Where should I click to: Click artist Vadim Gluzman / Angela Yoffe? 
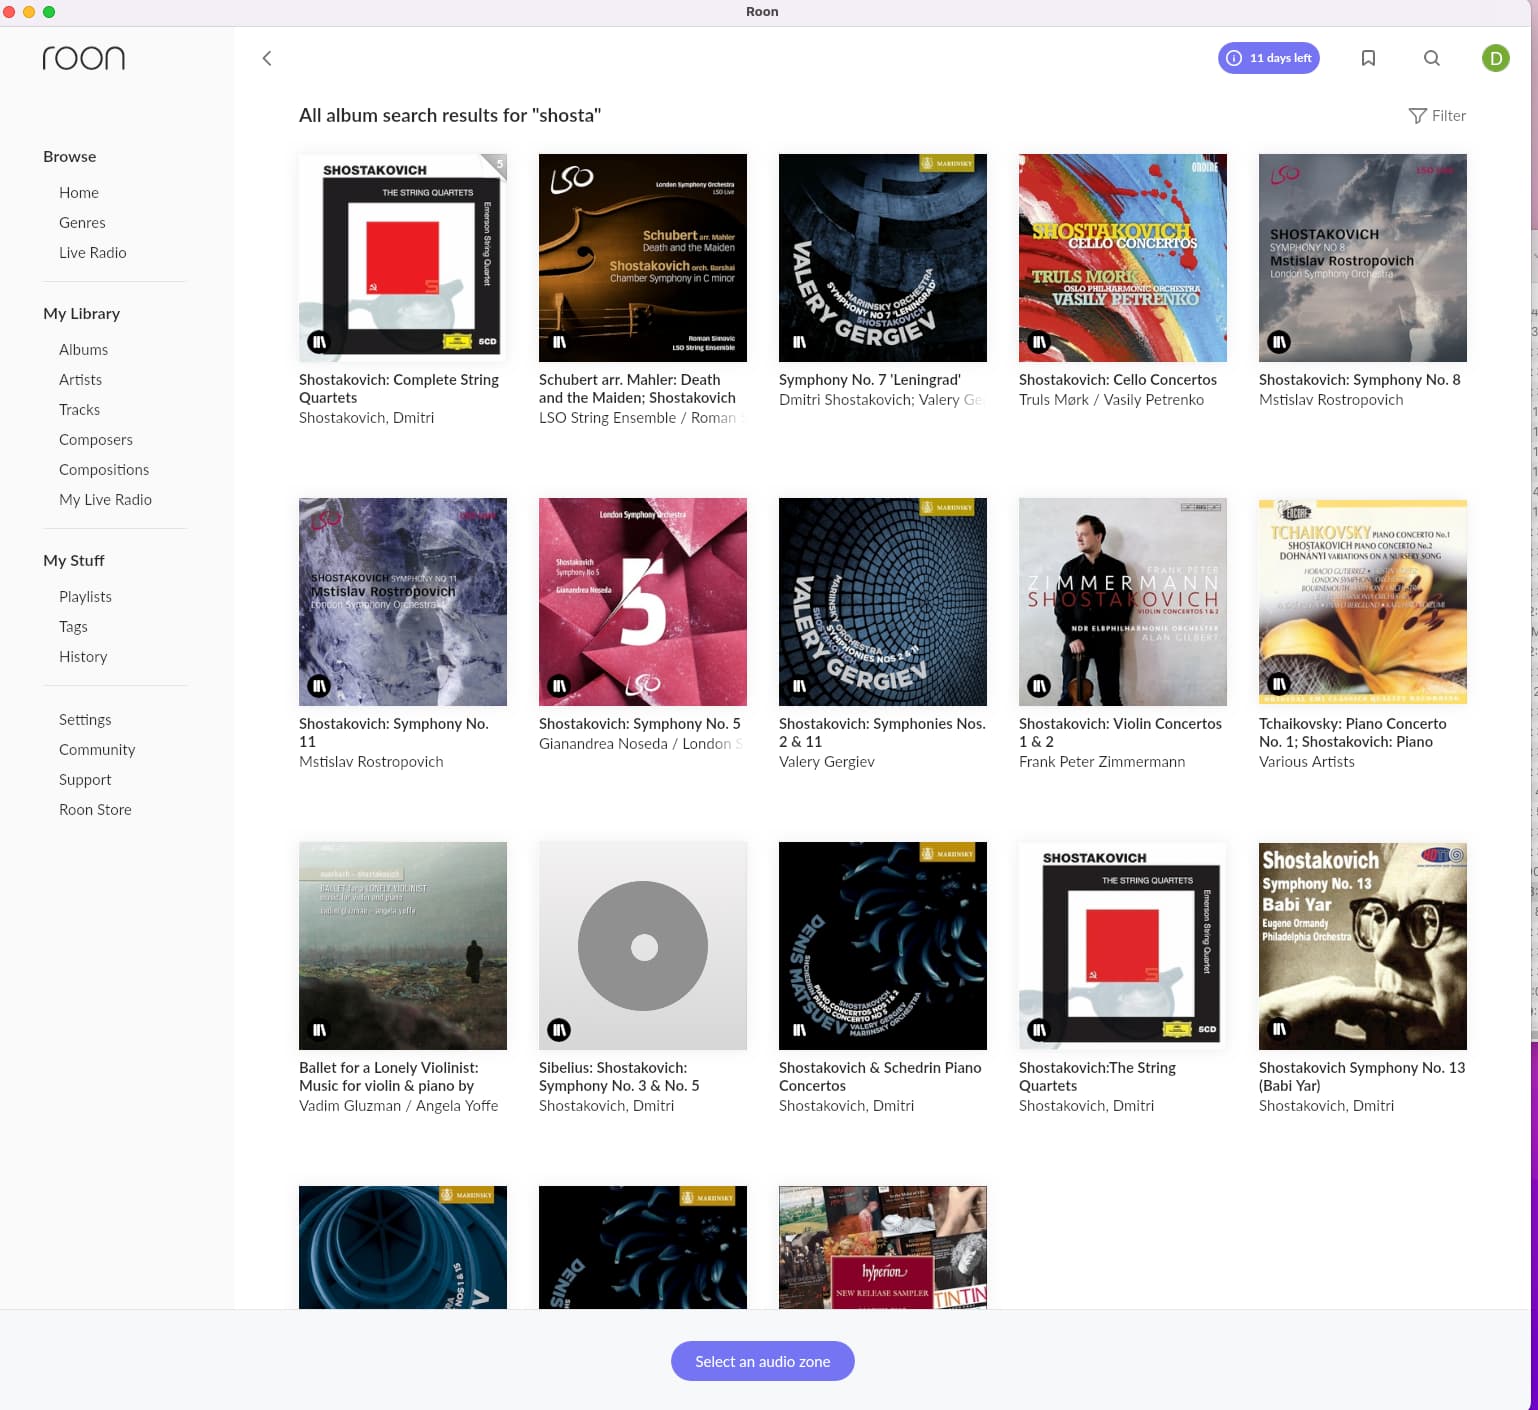pos(398,1106)
